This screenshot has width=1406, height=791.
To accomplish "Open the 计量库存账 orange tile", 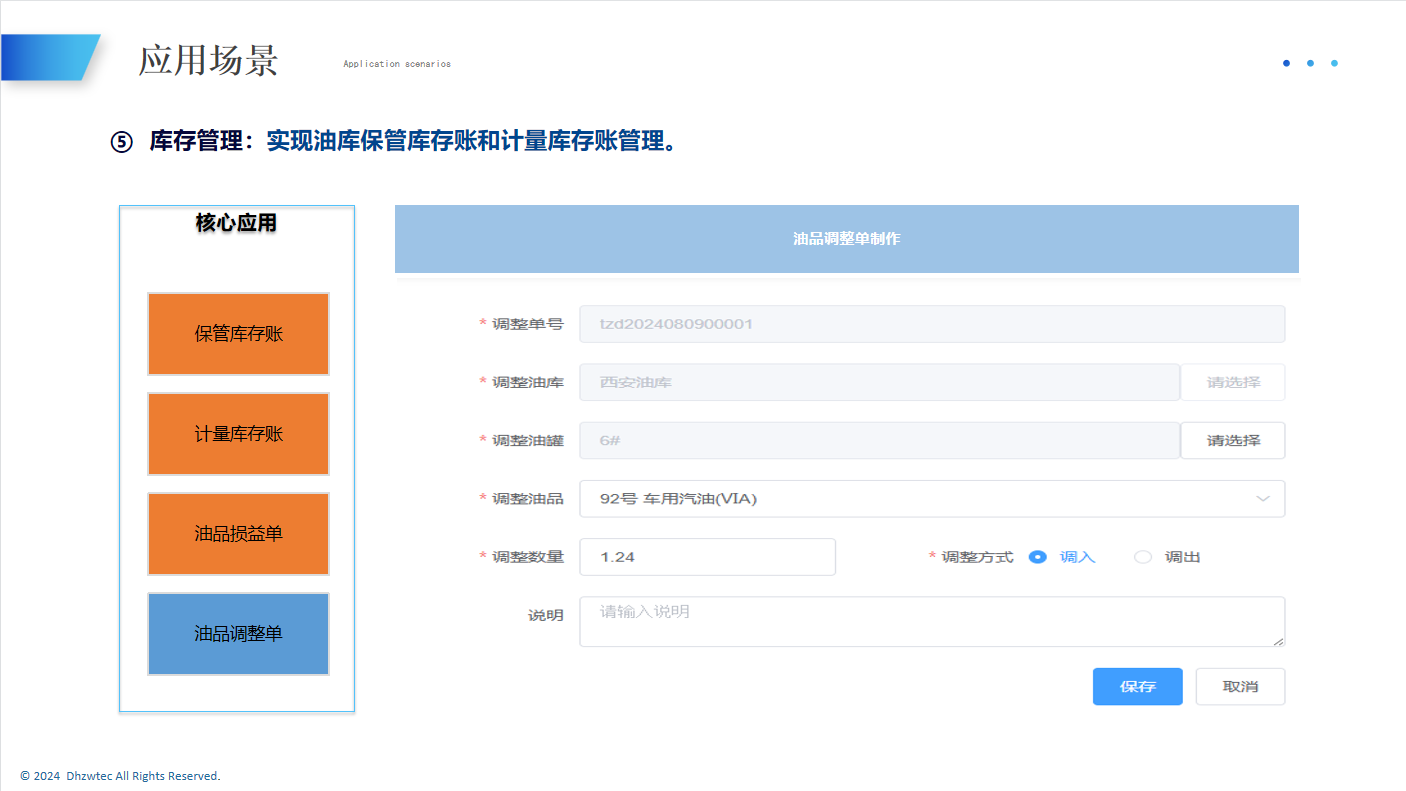I will 238,434.
